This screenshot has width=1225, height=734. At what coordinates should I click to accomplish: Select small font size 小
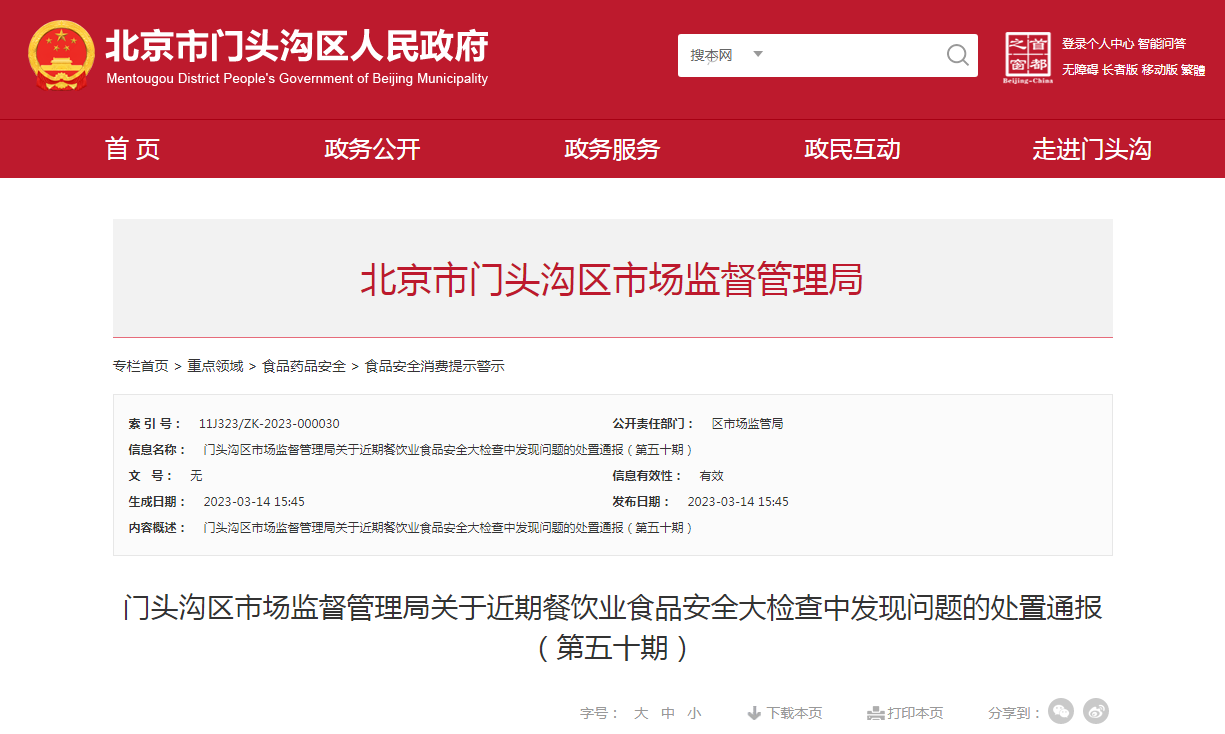[694, 713]
